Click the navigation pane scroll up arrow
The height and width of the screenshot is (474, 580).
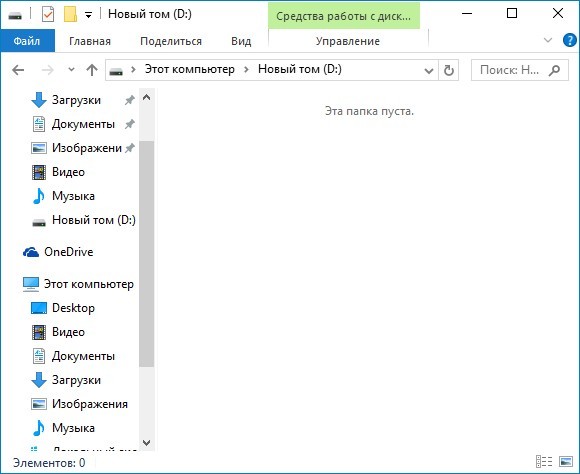tap(146, 97)
